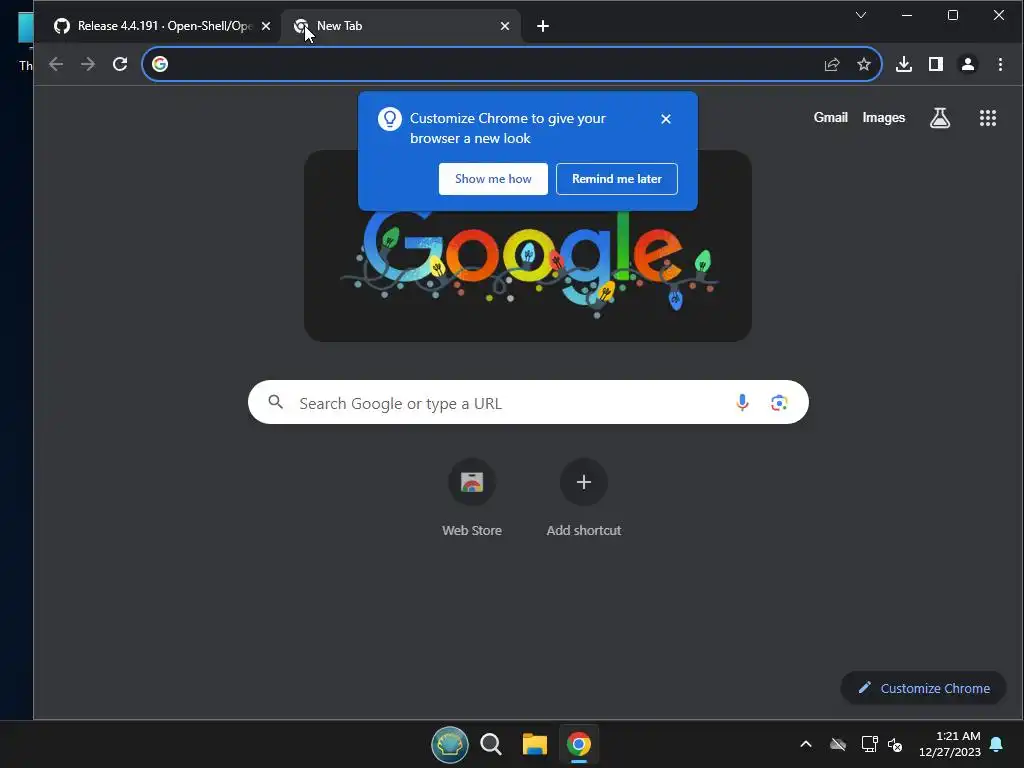Close the Open-Shell release tab

coord(265,26)
